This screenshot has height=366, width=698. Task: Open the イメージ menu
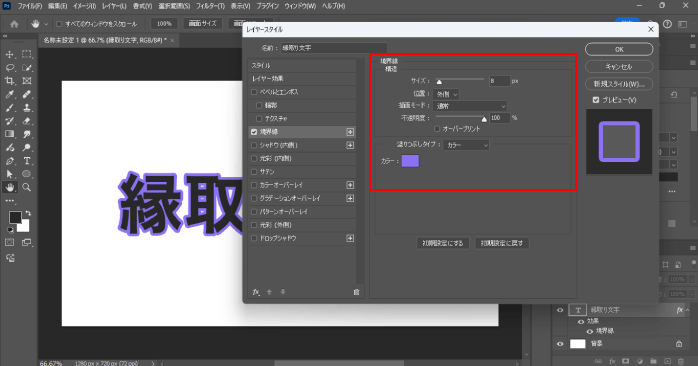[x=84, y=6]
